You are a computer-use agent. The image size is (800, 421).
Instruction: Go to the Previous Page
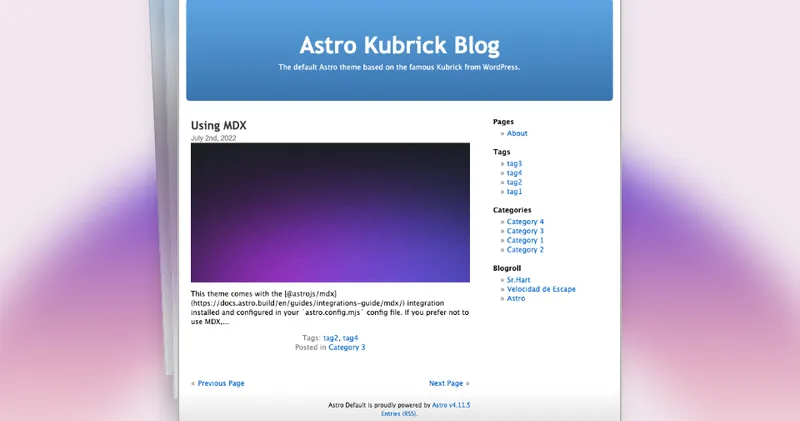click(220, 383)
